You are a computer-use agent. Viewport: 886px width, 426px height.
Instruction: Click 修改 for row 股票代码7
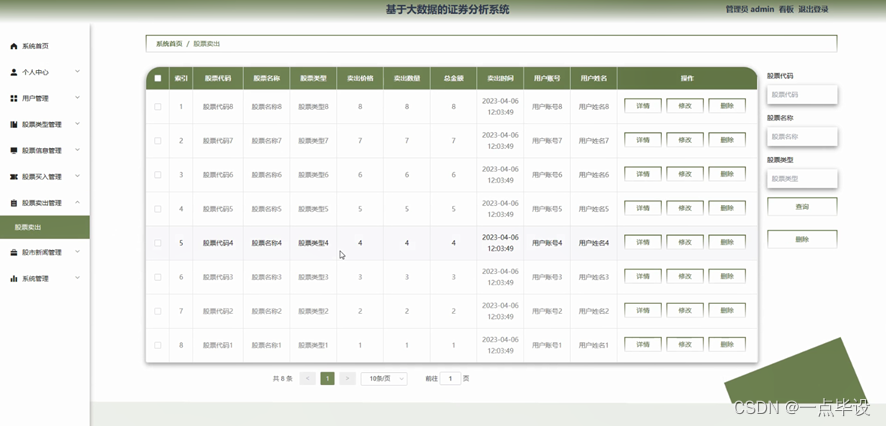[685, 140]
